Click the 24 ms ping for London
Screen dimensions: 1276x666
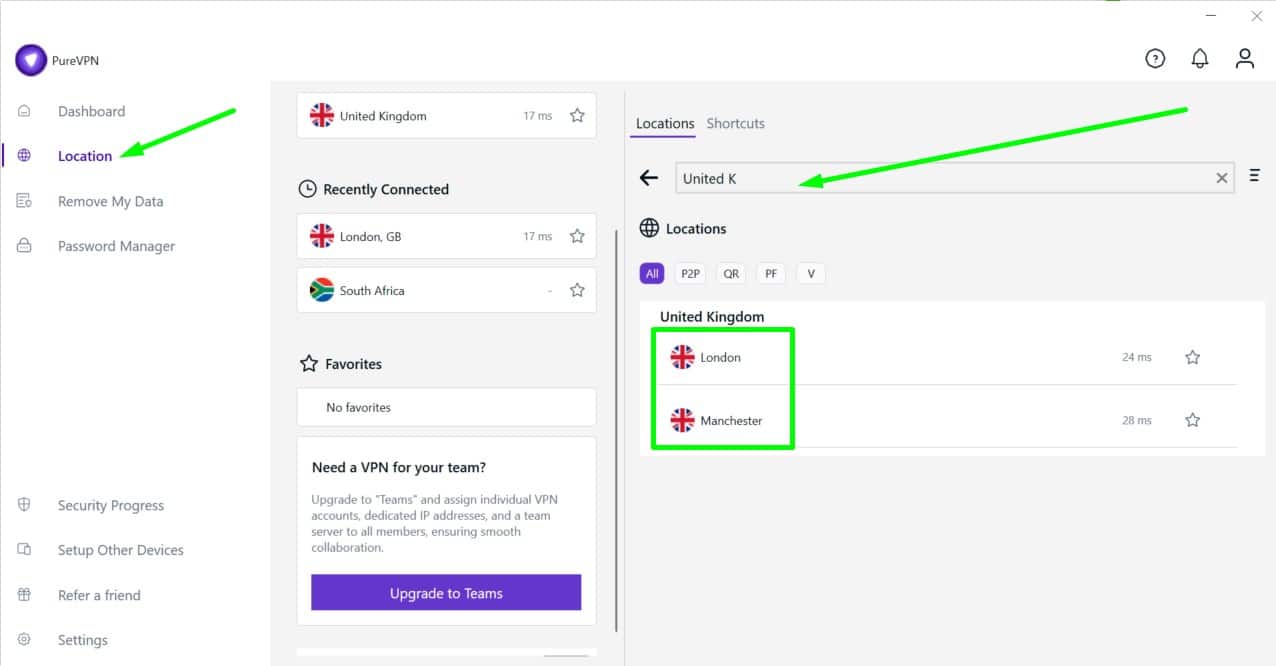click(x=1137, y=357)
